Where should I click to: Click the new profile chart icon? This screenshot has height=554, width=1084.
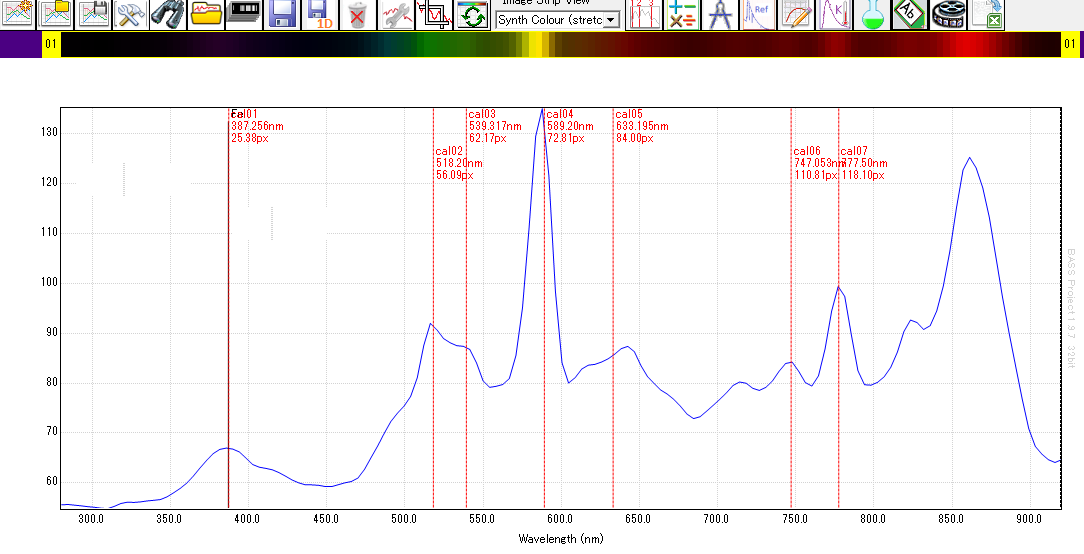[19, 14]
